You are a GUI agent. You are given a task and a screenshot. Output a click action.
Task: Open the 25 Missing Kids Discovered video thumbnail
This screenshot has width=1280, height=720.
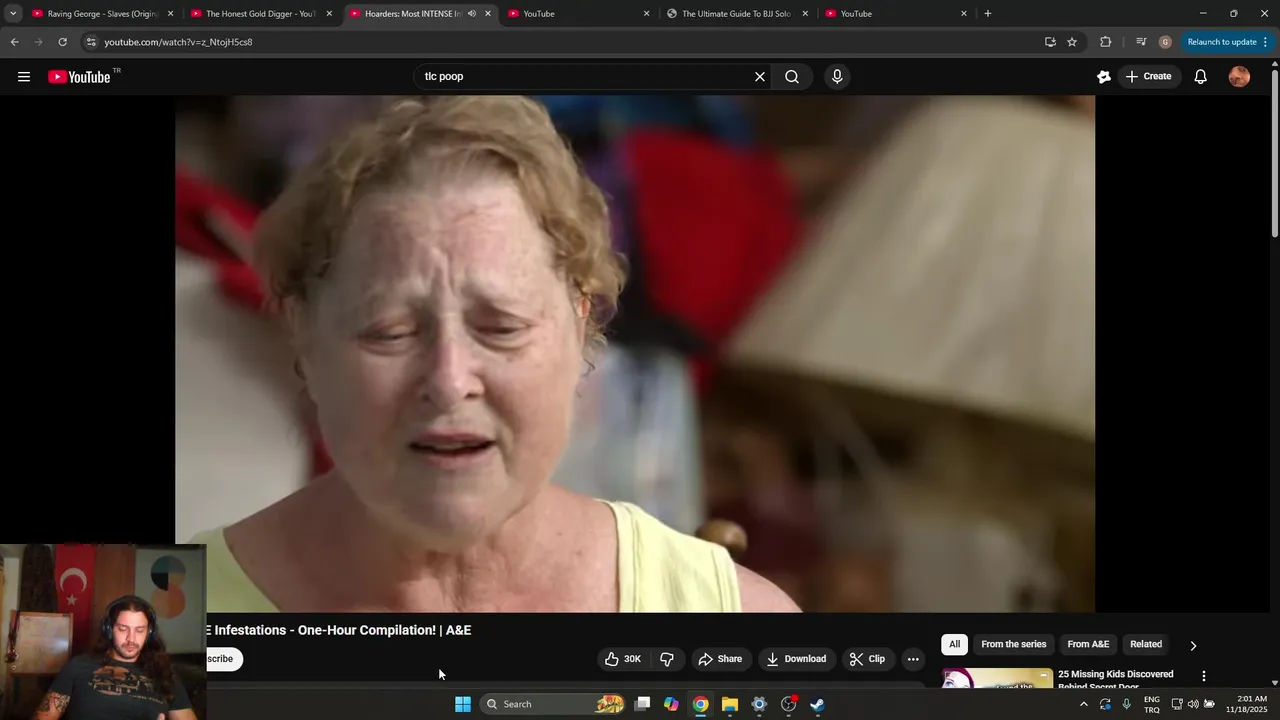point(997,679)
